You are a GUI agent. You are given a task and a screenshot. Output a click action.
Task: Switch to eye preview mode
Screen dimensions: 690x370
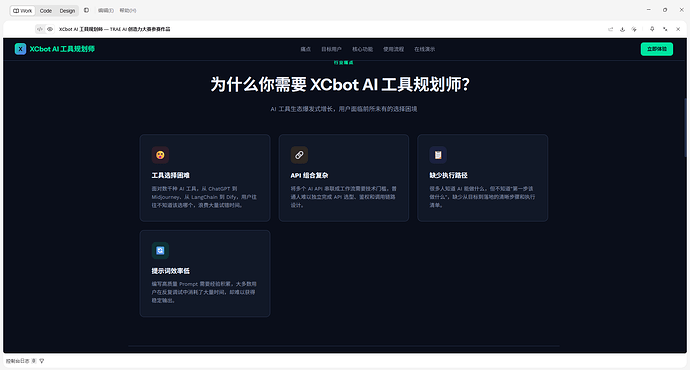[x=50, y=29]
